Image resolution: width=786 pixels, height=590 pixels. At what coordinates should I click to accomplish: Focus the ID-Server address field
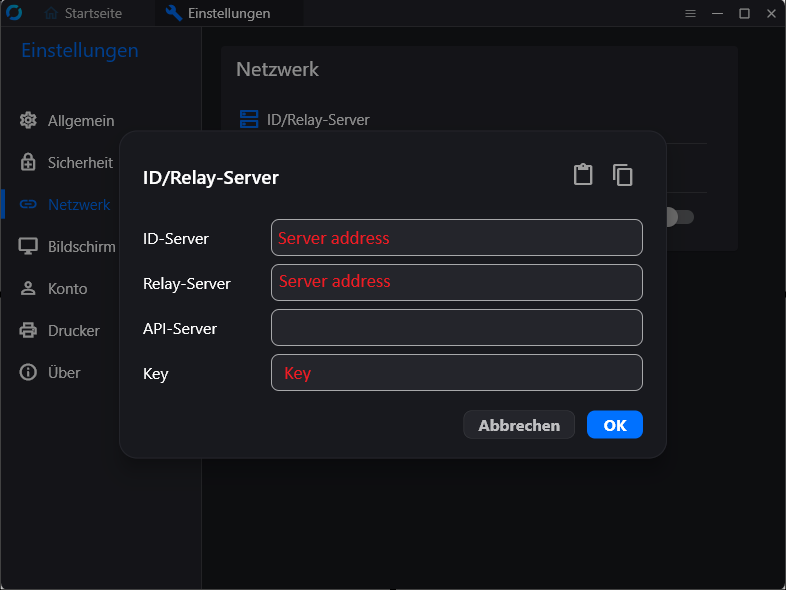click(x=457, y=238)
